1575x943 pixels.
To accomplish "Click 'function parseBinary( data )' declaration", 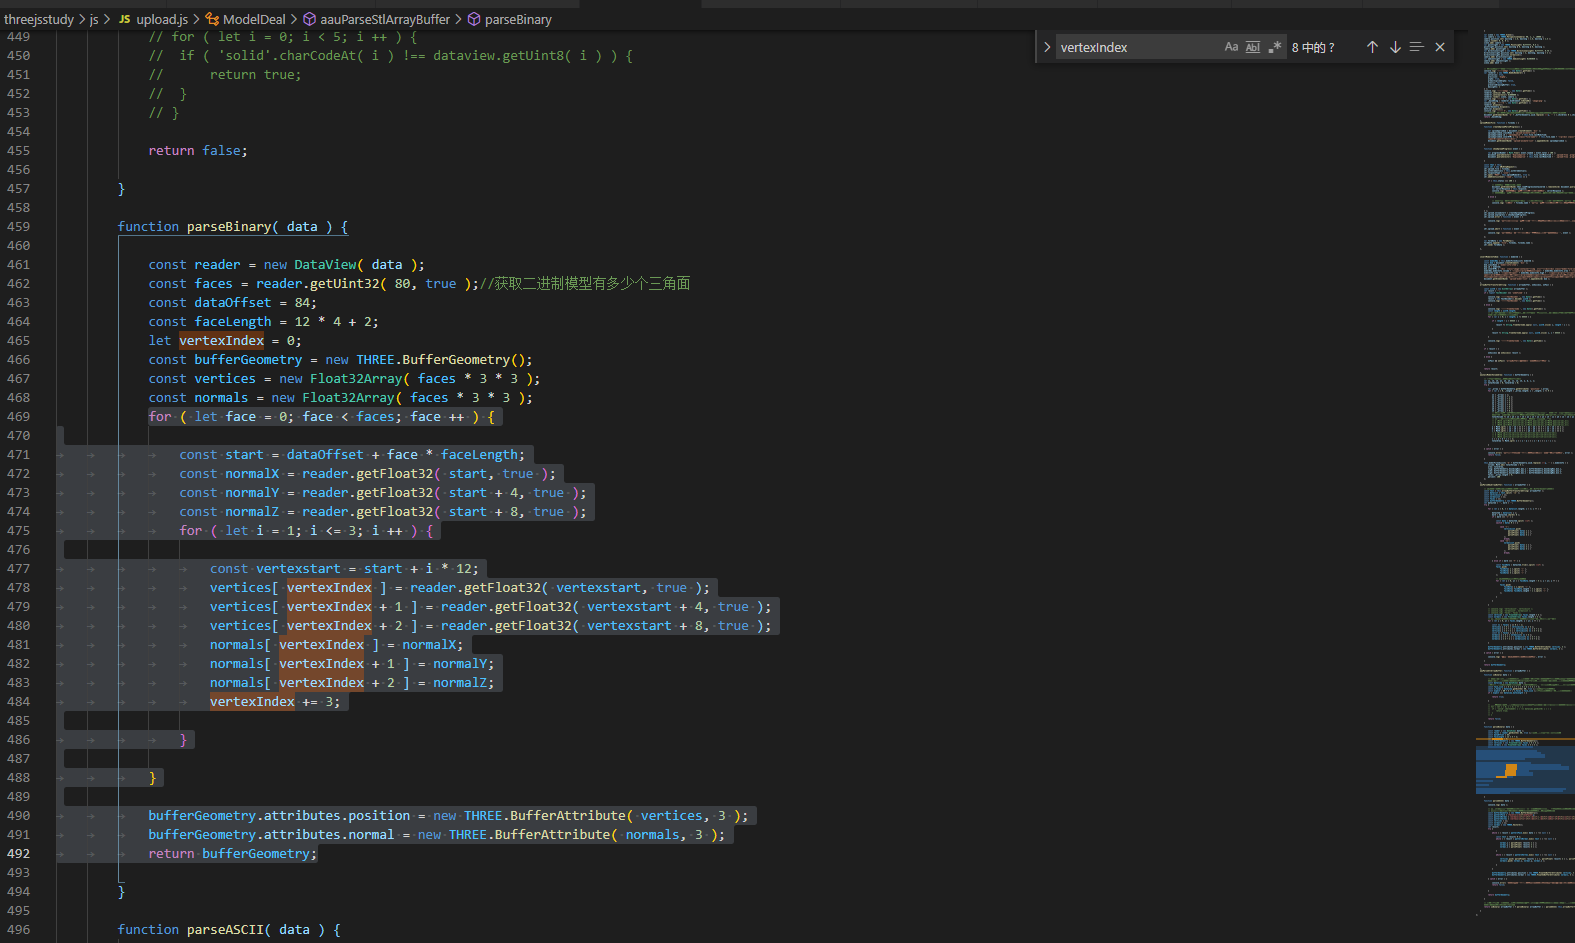I will click(232, 226).
